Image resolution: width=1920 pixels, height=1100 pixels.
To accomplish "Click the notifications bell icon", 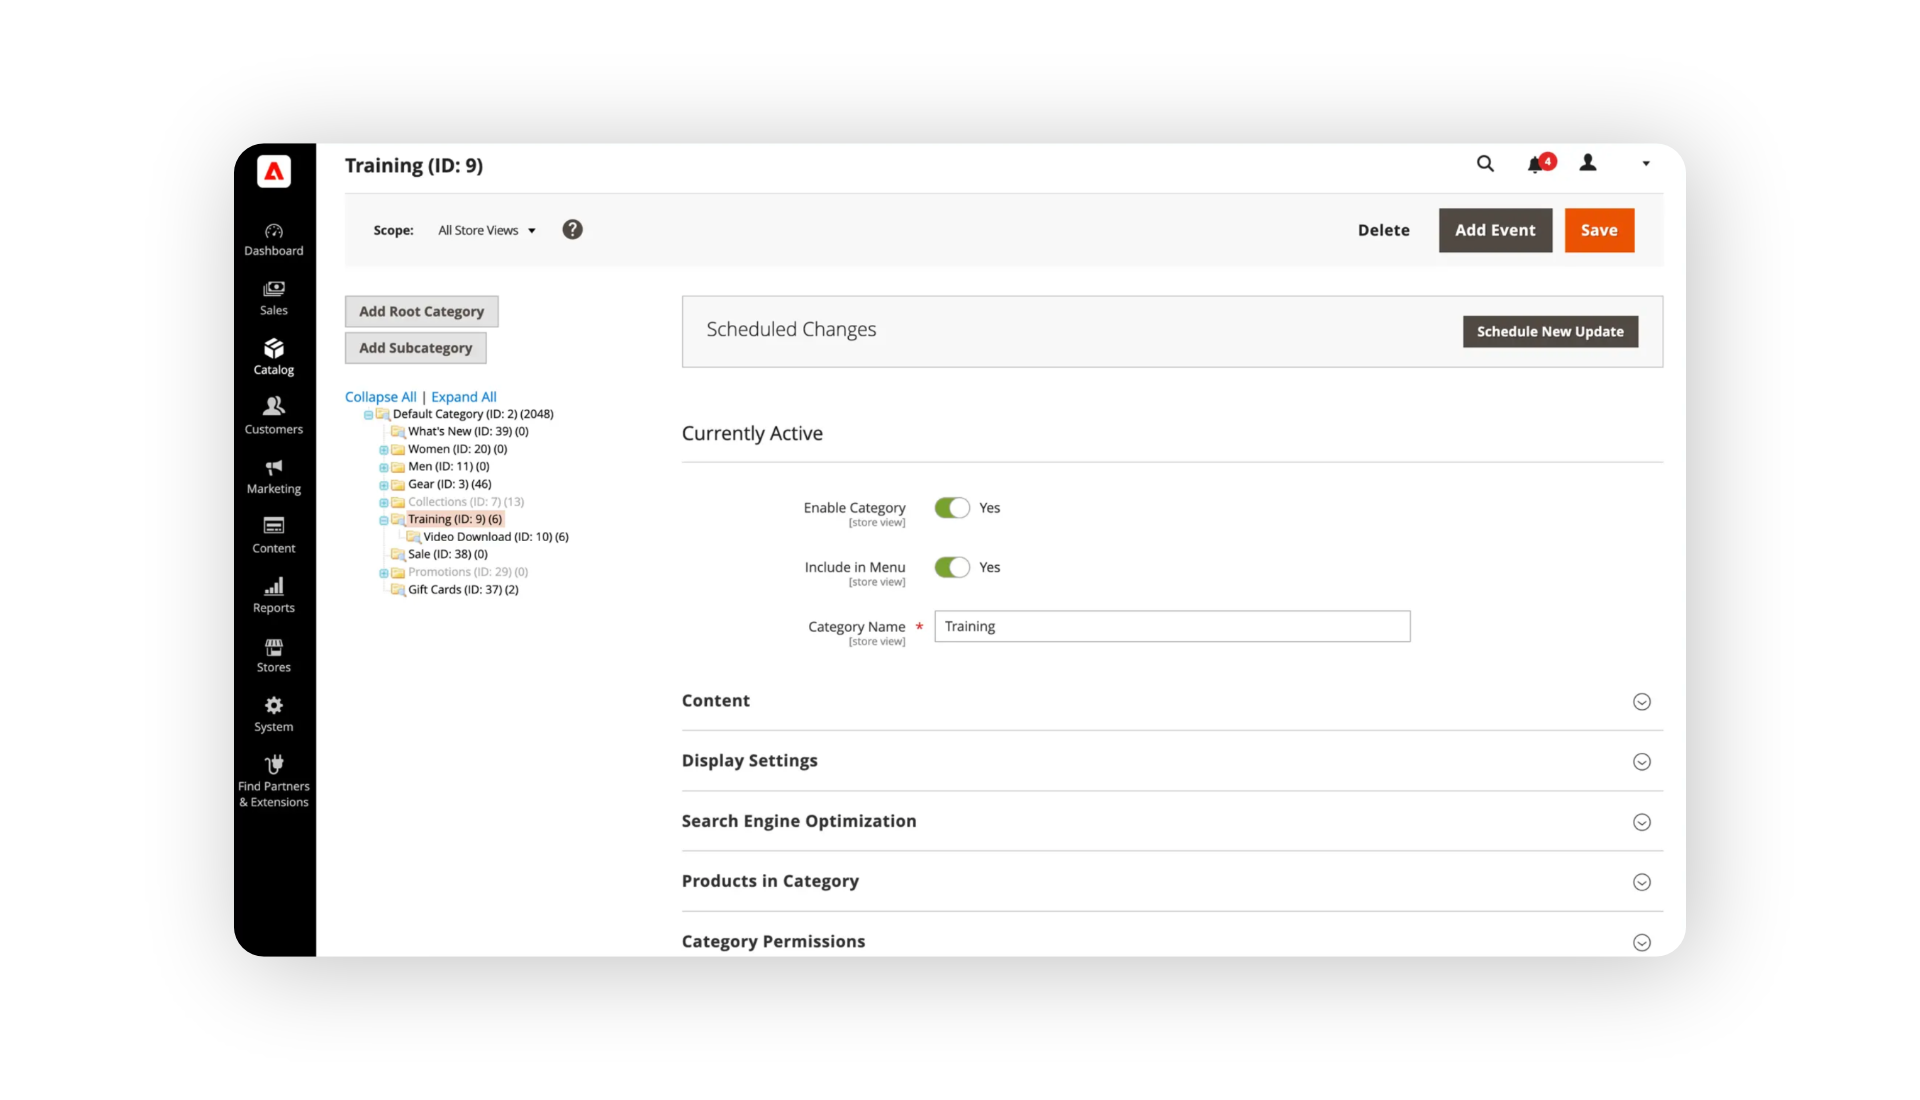I will [1535, 165].
